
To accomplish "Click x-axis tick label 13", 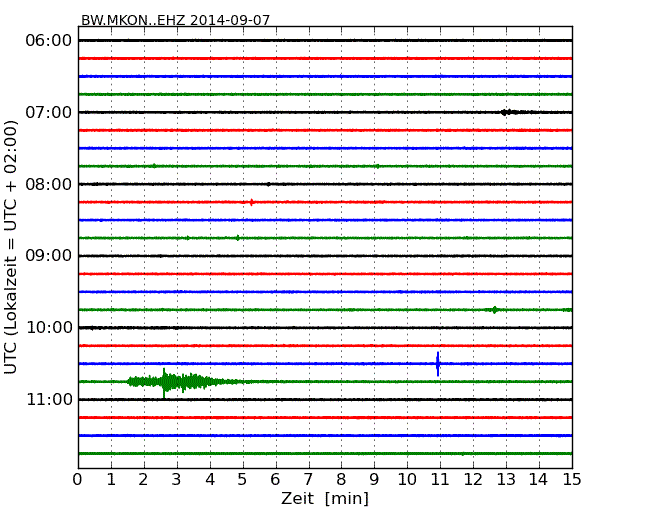I will click(506, 479).
